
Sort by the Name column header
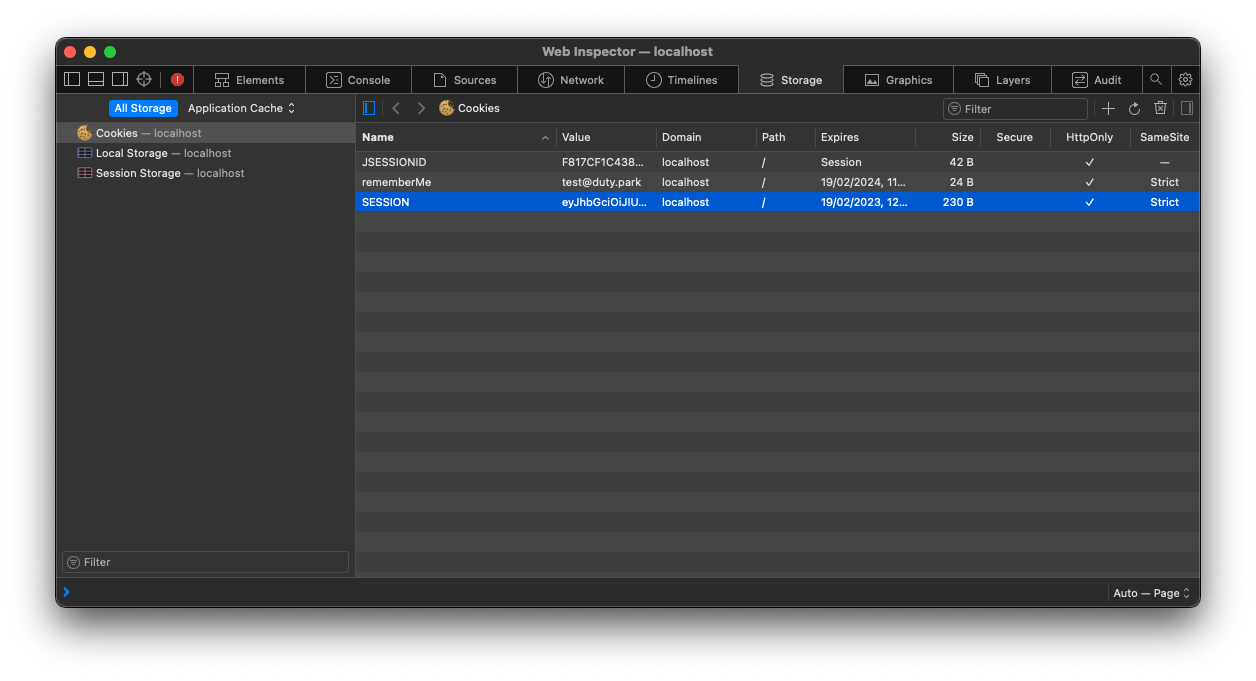456,137
